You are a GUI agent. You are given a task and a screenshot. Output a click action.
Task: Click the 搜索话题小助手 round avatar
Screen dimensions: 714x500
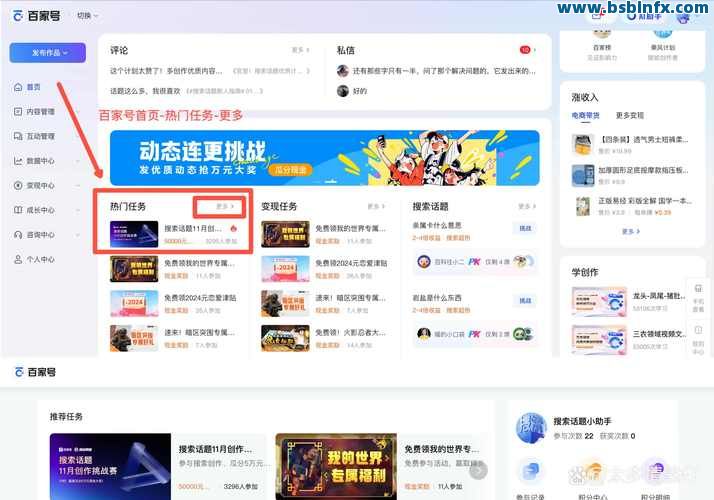pos(531,428)
